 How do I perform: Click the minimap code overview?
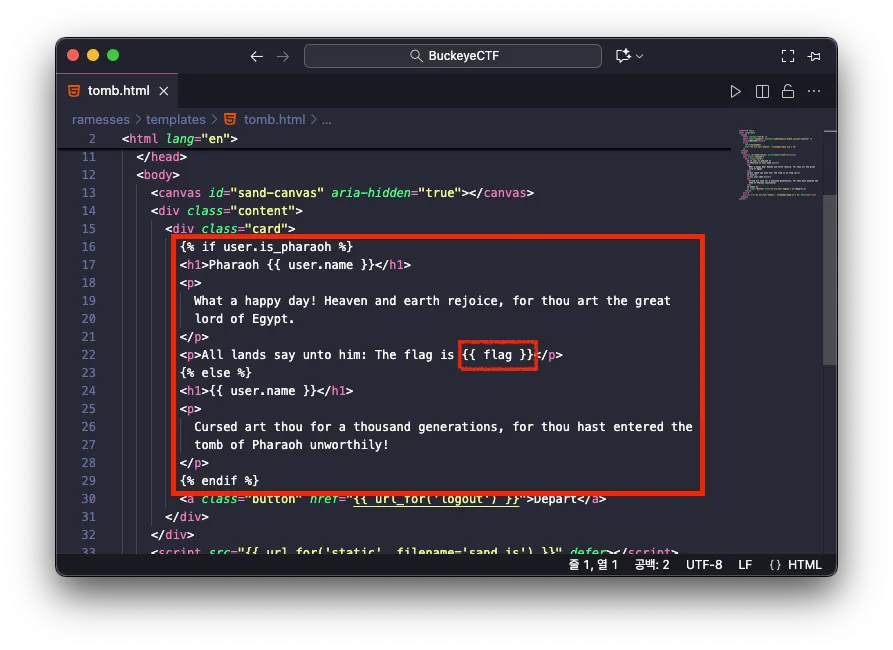coord(778,165)
